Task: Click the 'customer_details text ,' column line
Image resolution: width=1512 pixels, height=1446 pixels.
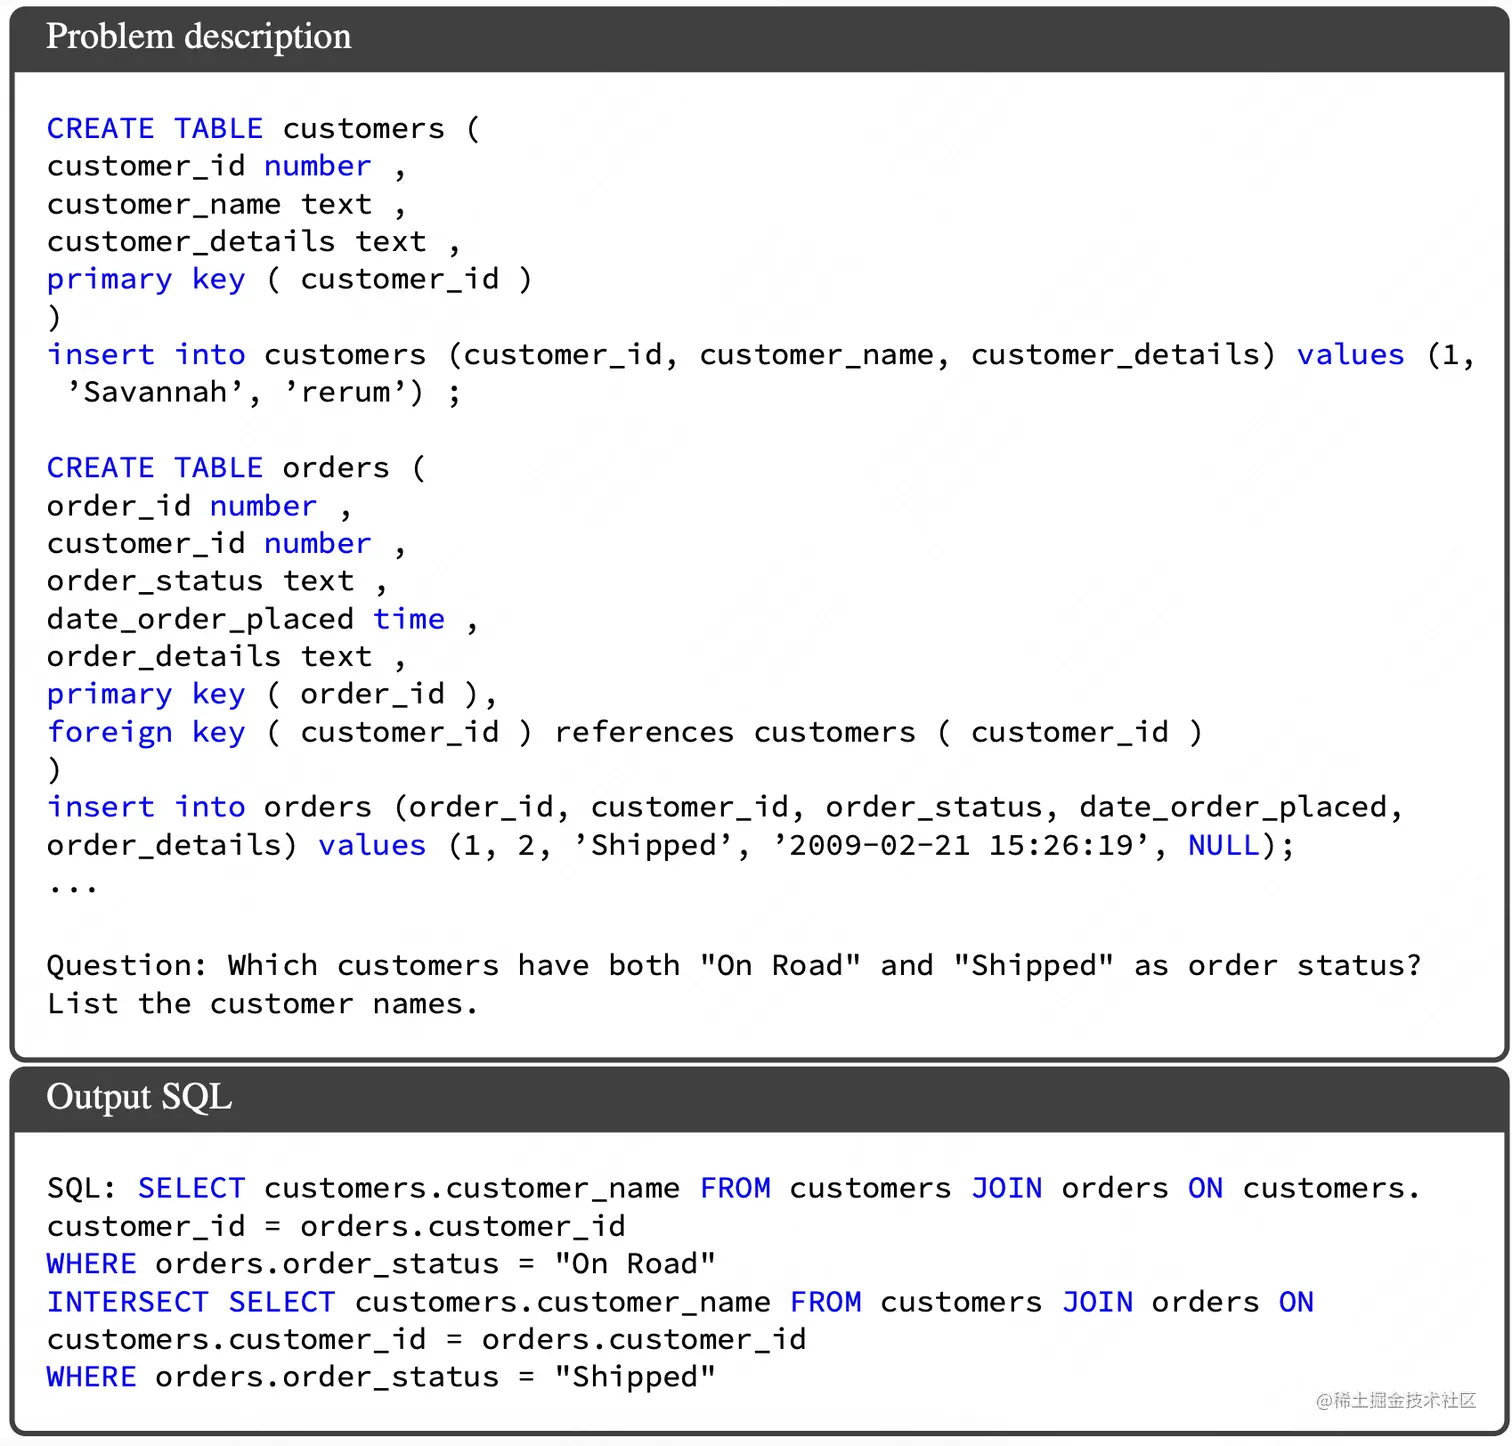Action: tap(254, 242)
